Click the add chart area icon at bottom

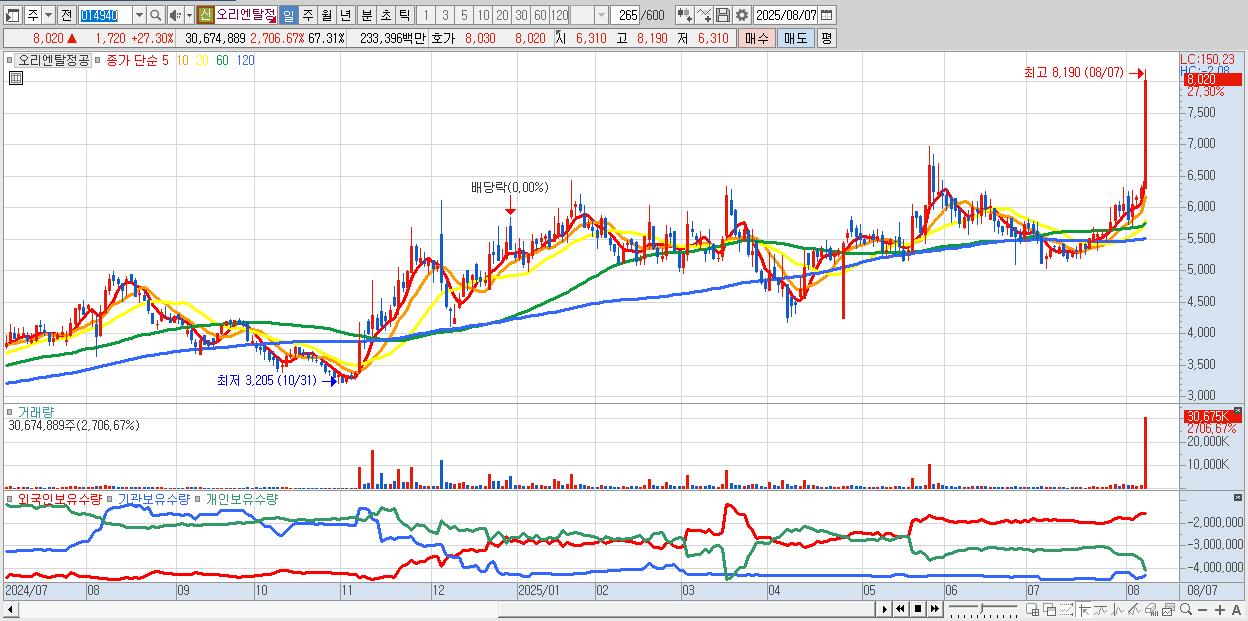pyautogui.click(x=1032, y=609)
